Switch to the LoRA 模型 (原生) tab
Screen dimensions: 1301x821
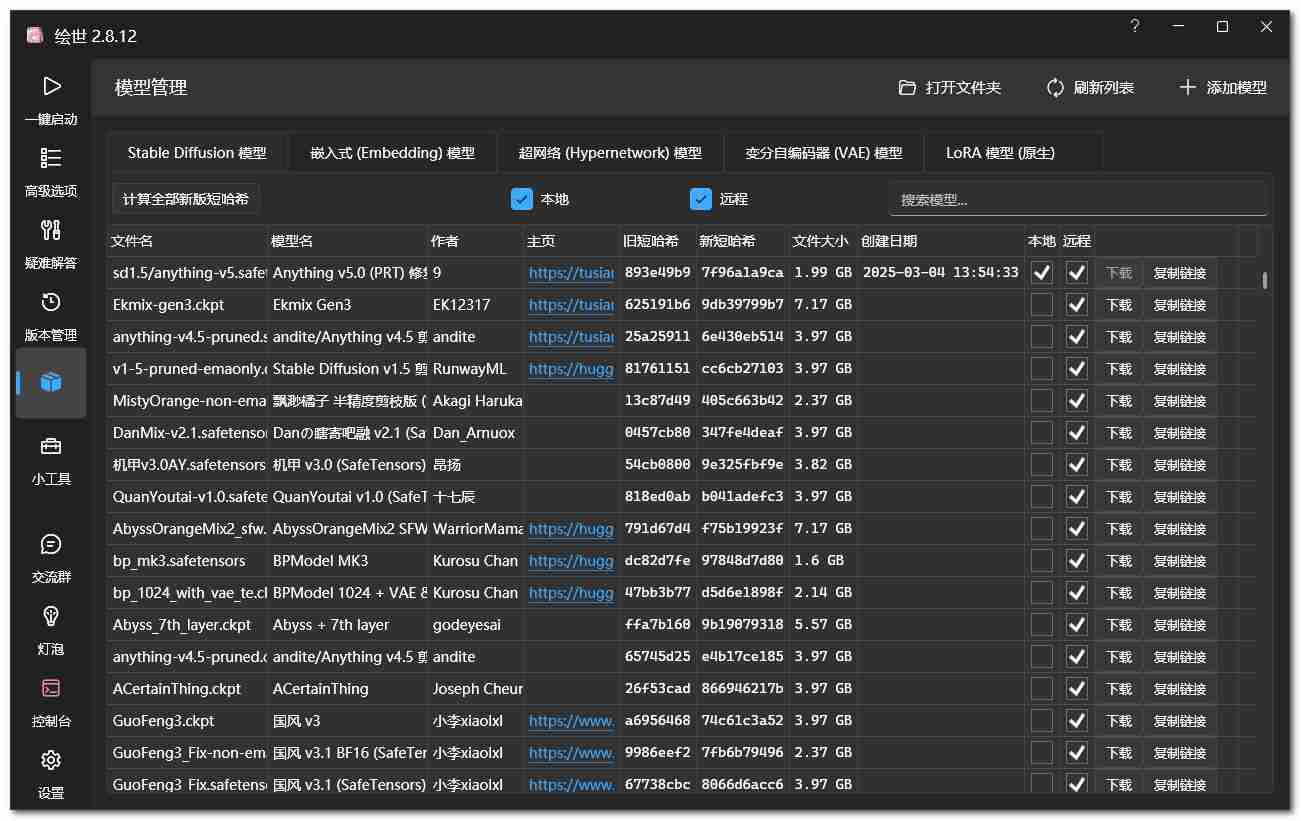point(1000,153)
